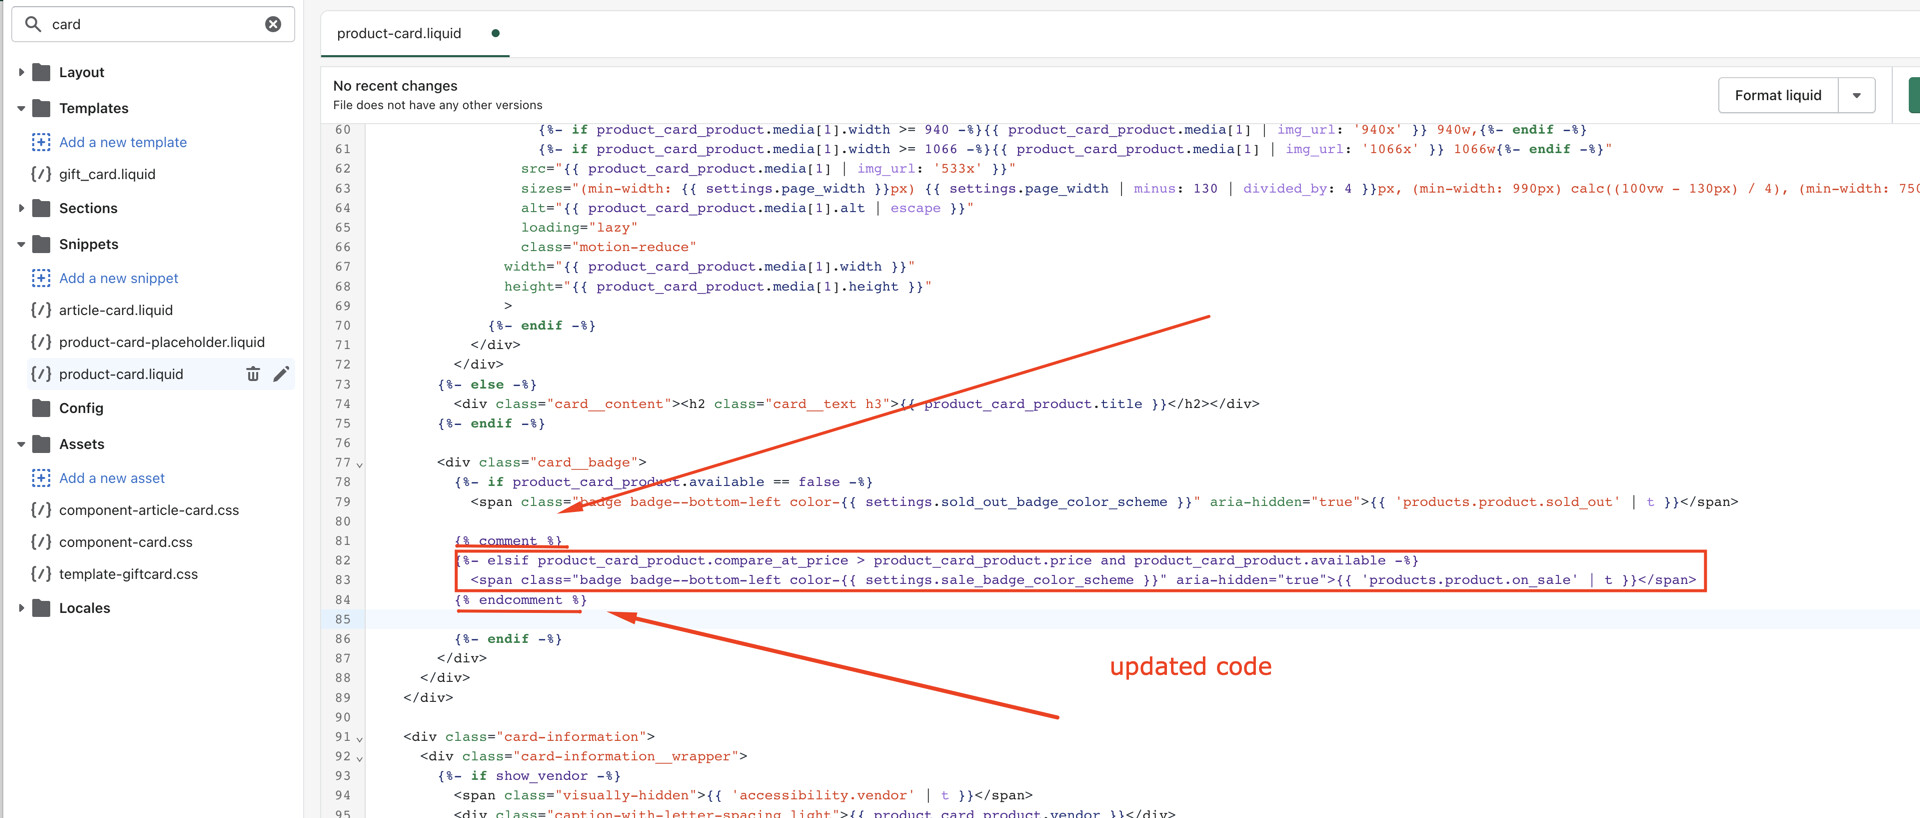Click the 'card-information__wrapper' div line
The width and height of the screenshot is (1920, 818).
(583, 756)
